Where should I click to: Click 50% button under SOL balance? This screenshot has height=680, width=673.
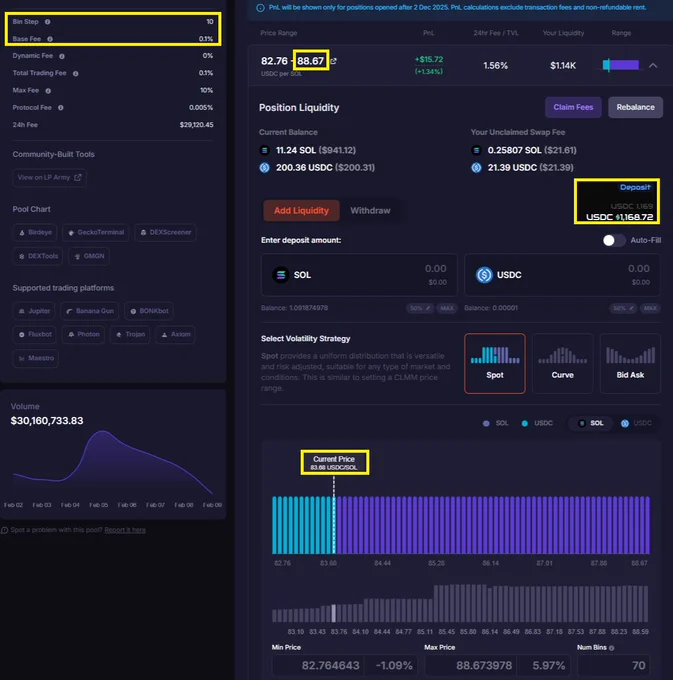[x=419, y=308]
